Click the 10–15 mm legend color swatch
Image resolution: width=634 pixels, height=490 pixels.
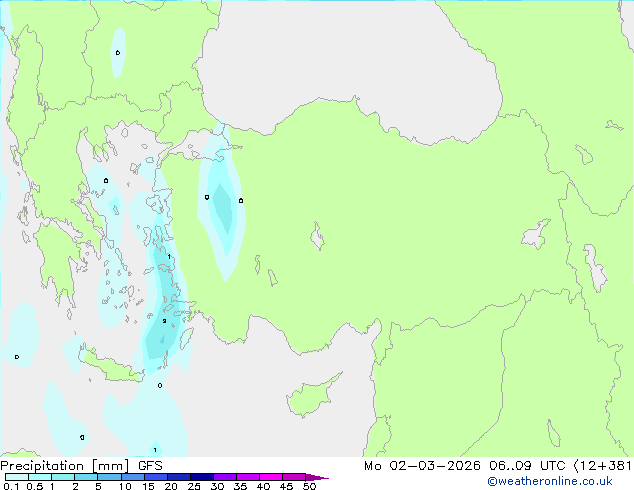133,477
